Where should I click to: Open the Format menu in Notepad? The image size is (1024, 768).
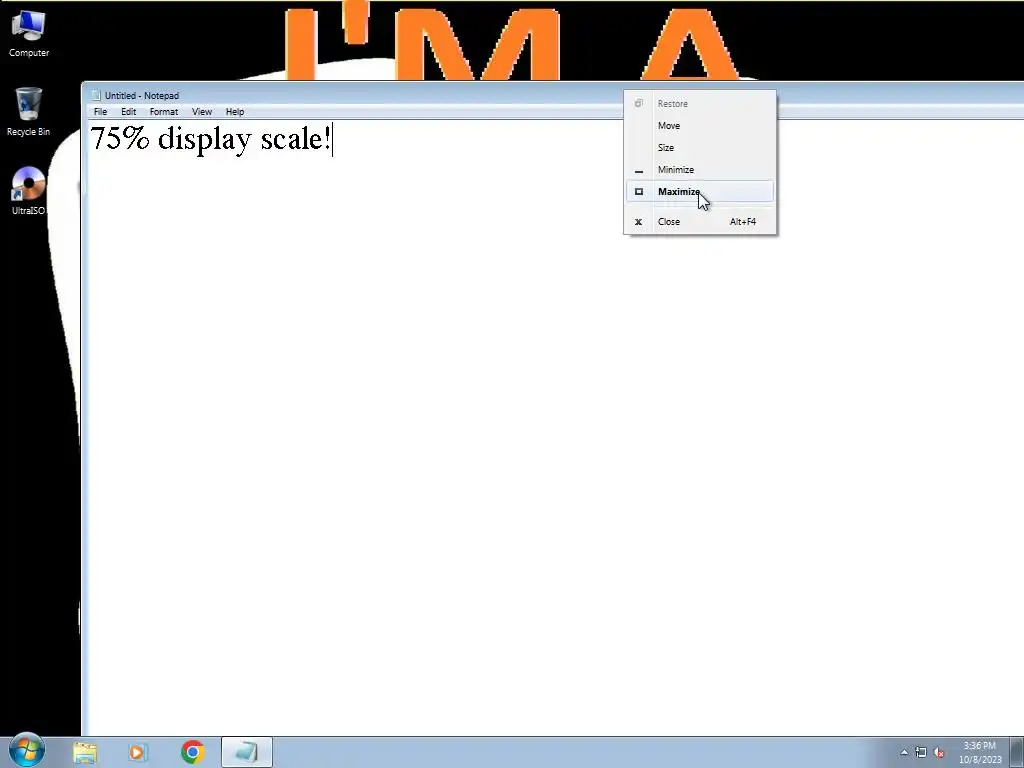164,112
